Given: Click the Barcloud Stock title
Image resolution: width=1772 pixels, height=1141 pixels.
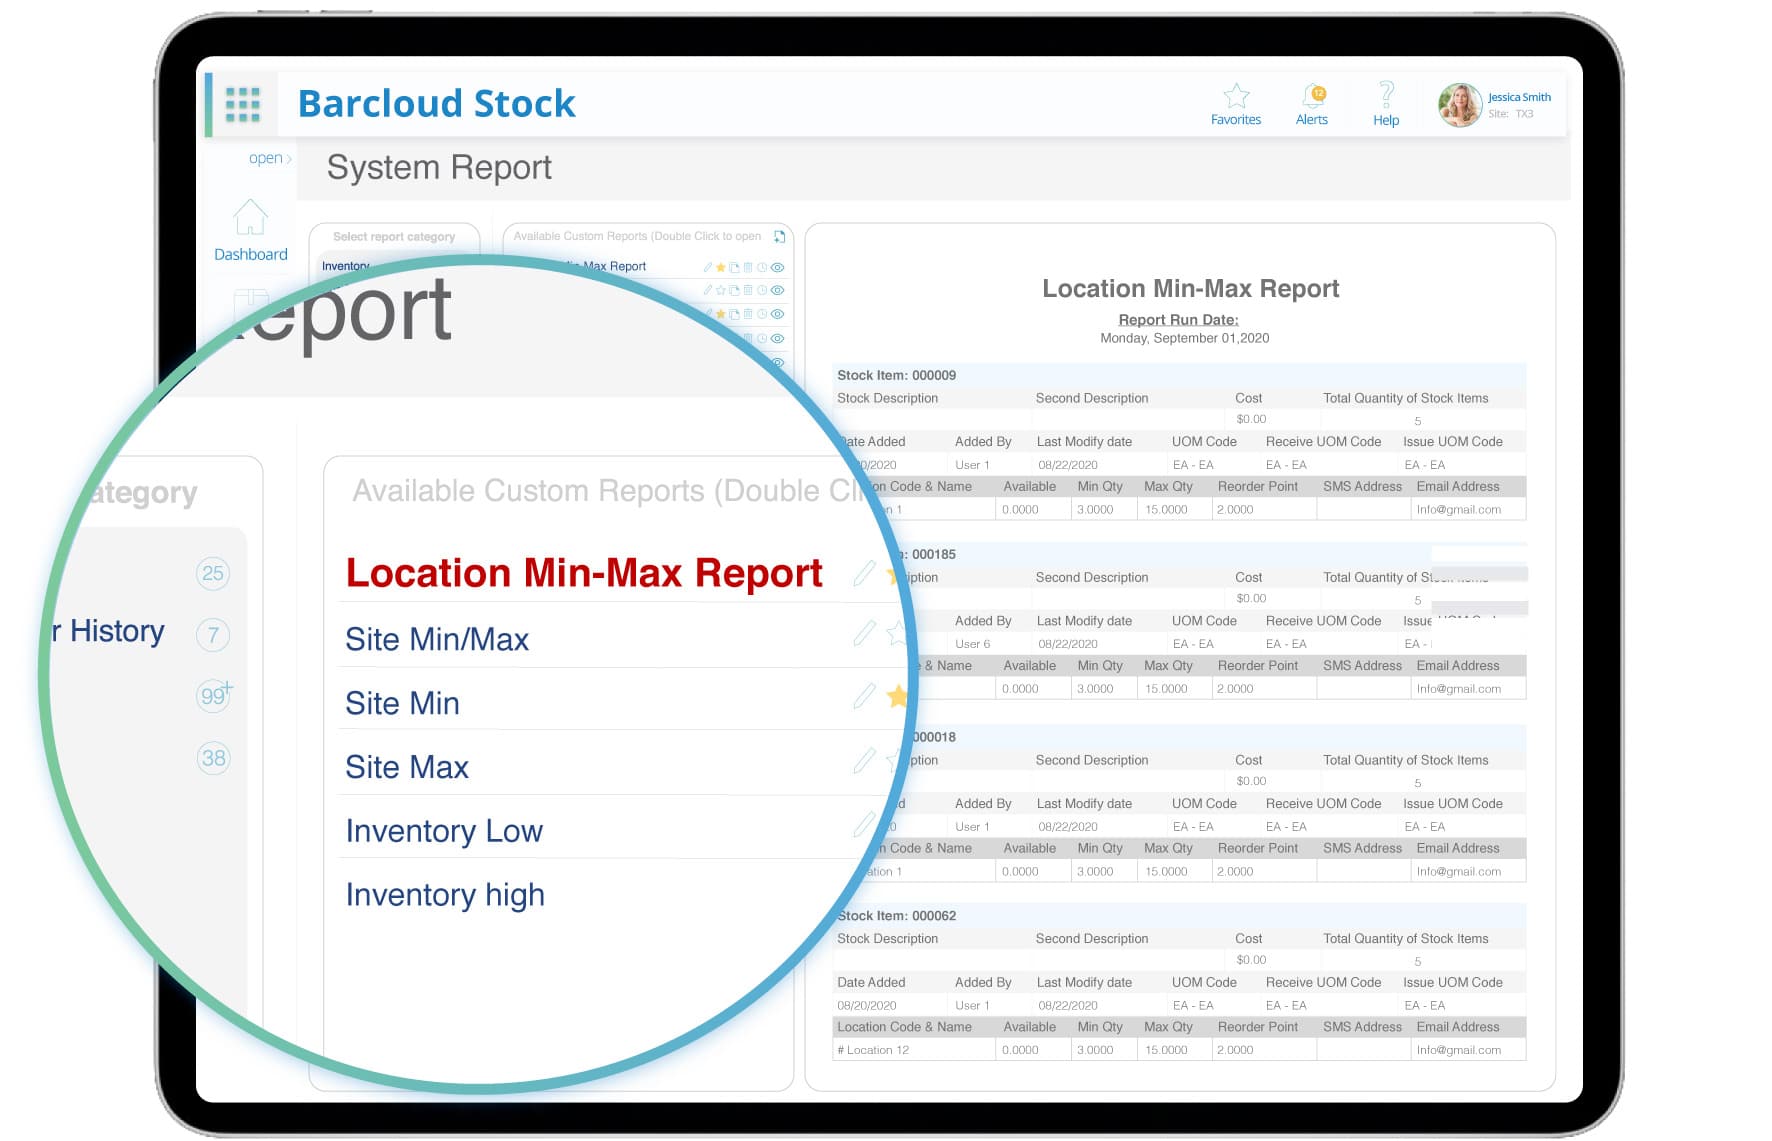Looking at the screenshot, I should 437,104.
